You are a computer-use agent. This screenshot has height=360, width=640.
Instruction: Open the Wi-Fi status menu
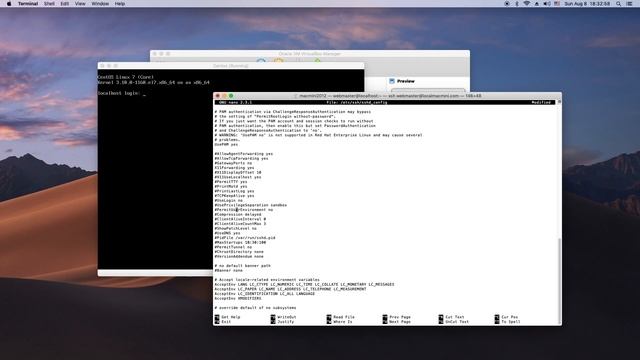527,4
